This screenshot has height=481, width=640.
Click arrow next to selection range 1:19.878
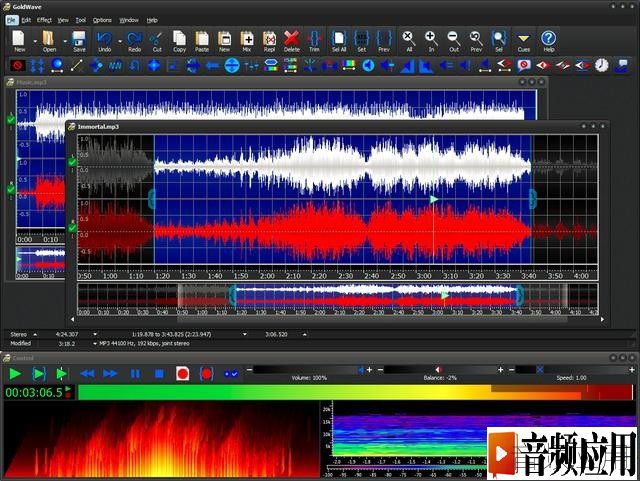[245, 334]
